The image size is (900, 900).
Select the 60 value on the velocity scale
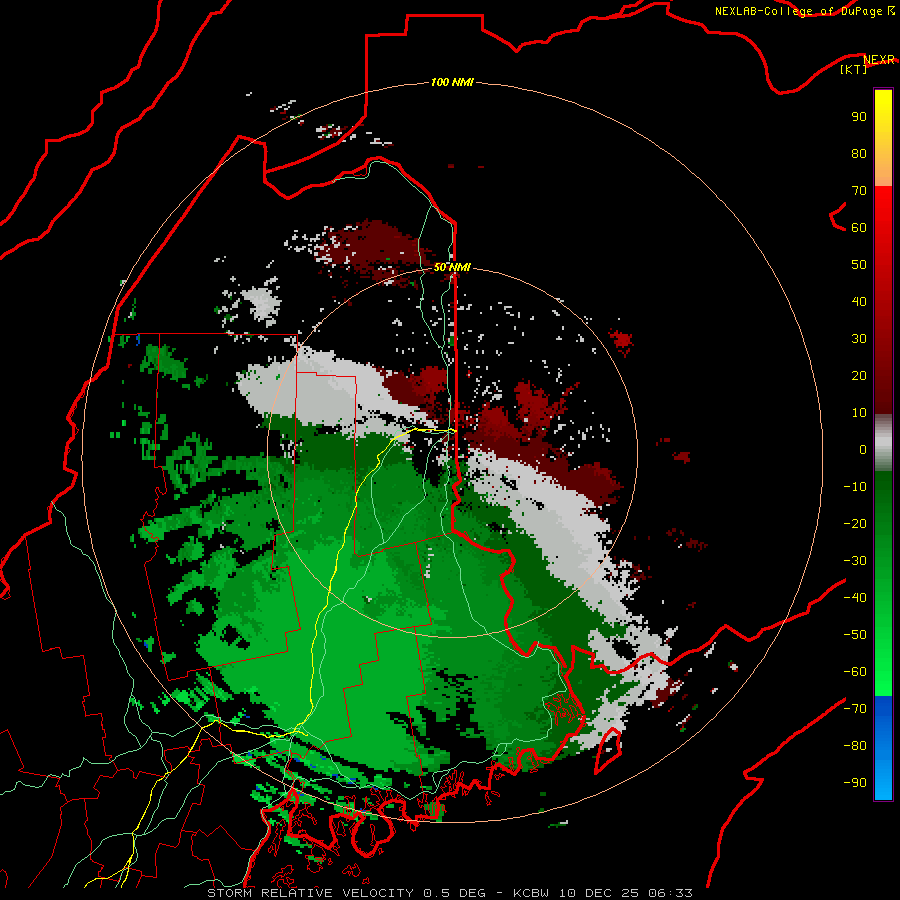859,227
